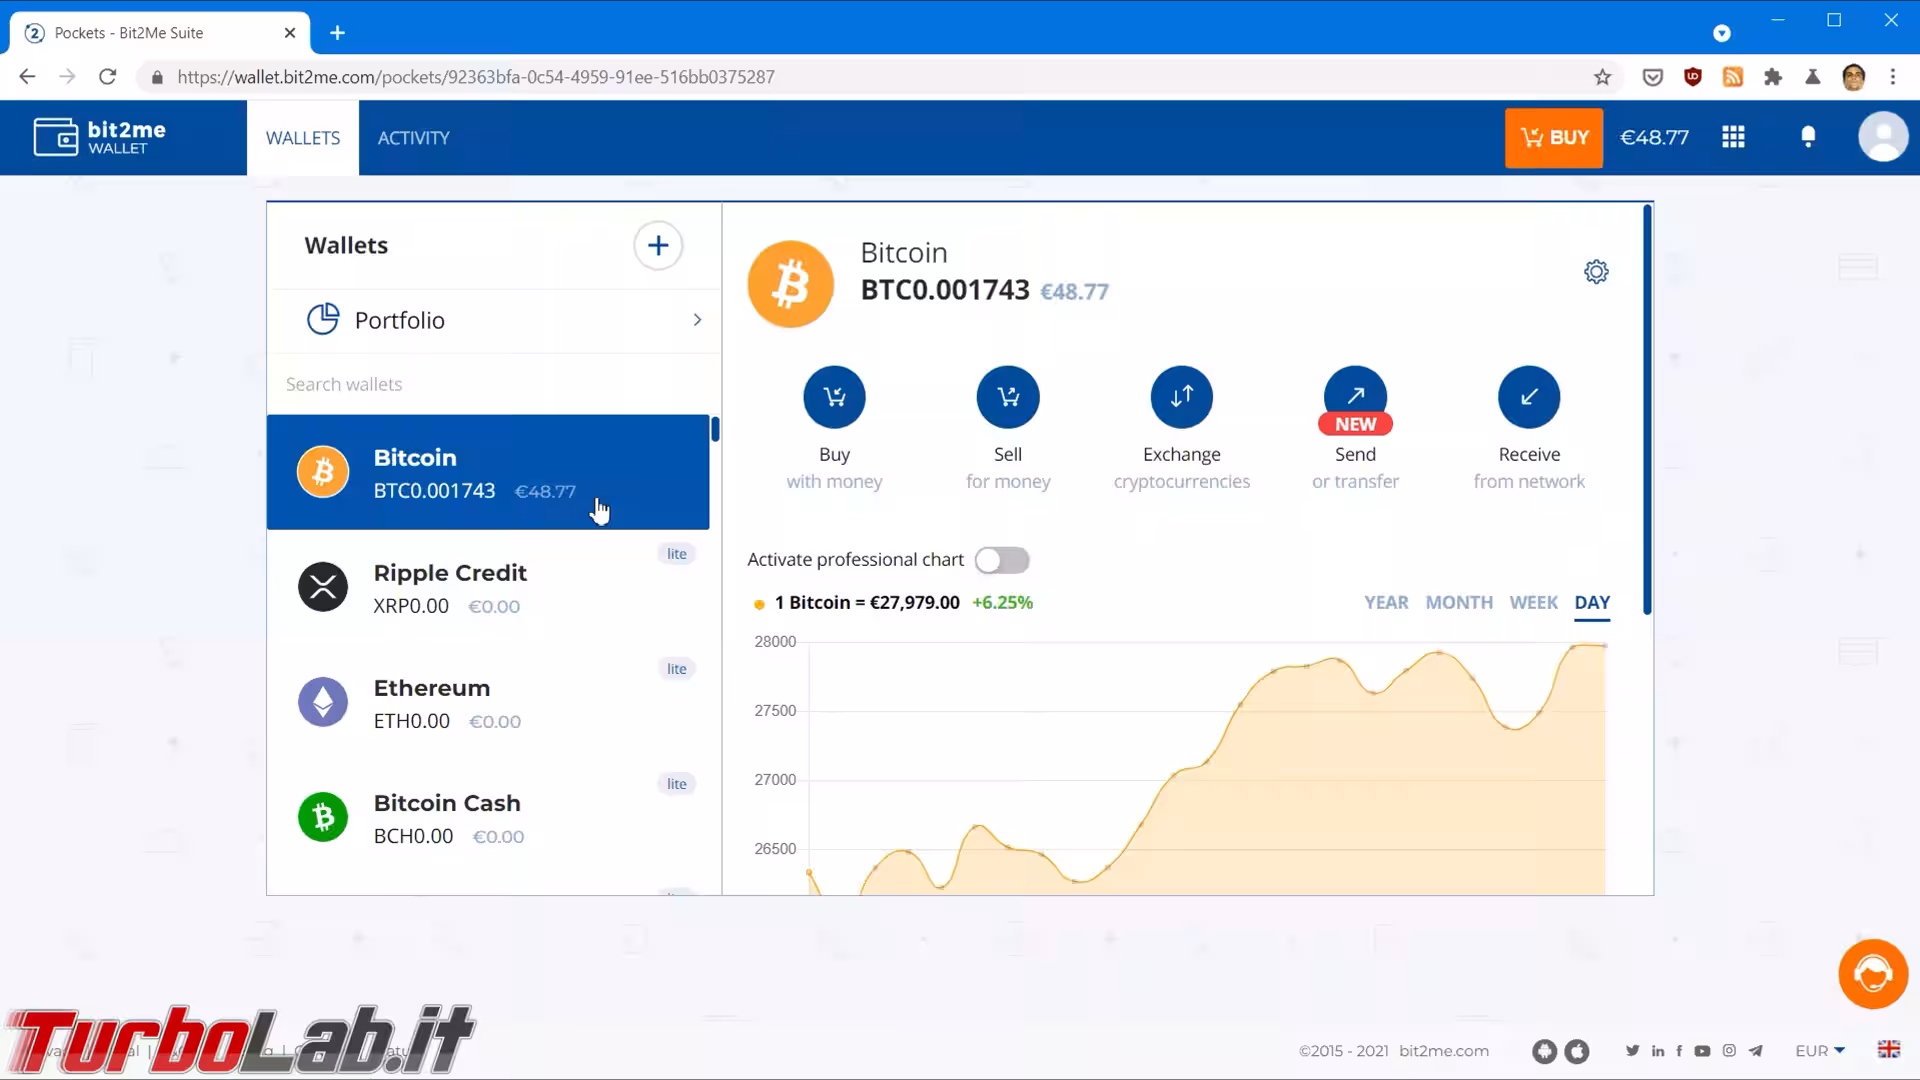Viewport: 1920px width, 1080px height.
Task: Open live support chat bubble
Action: (x=1872, y=974)
